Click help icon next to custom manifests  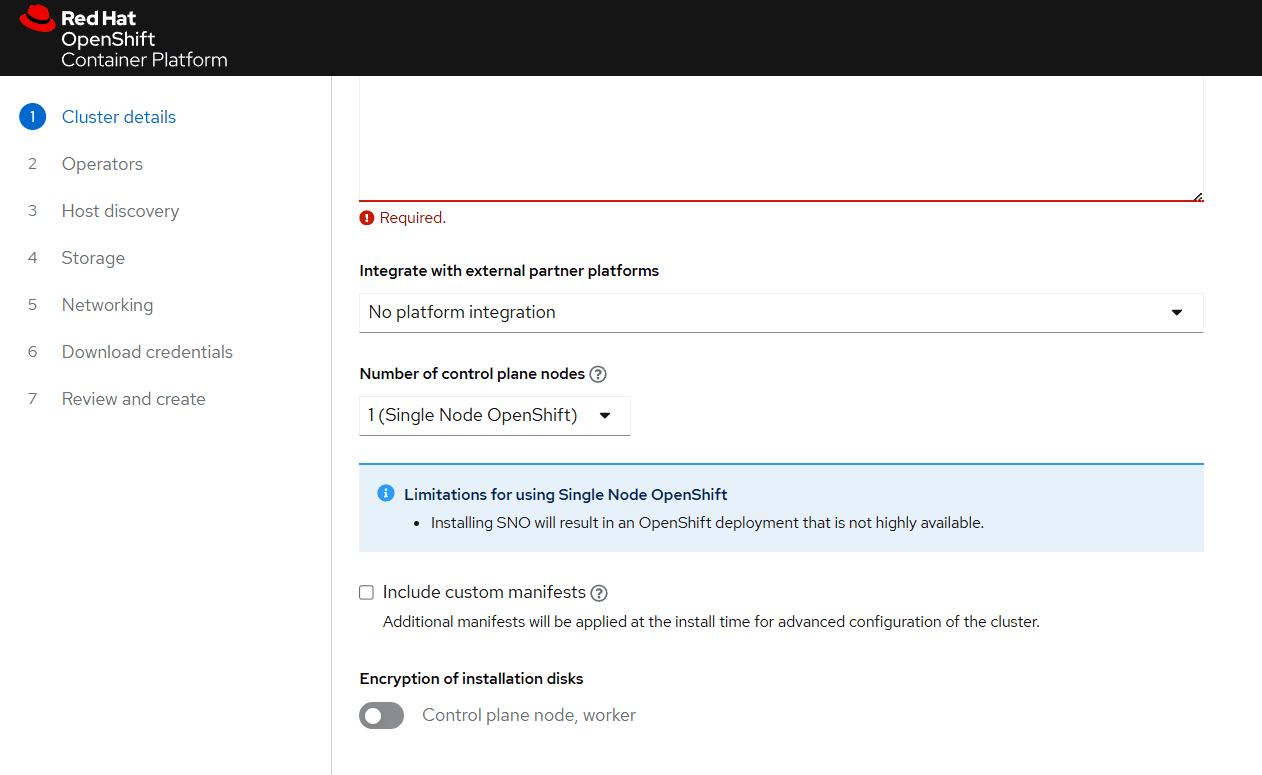pos(599,593)
